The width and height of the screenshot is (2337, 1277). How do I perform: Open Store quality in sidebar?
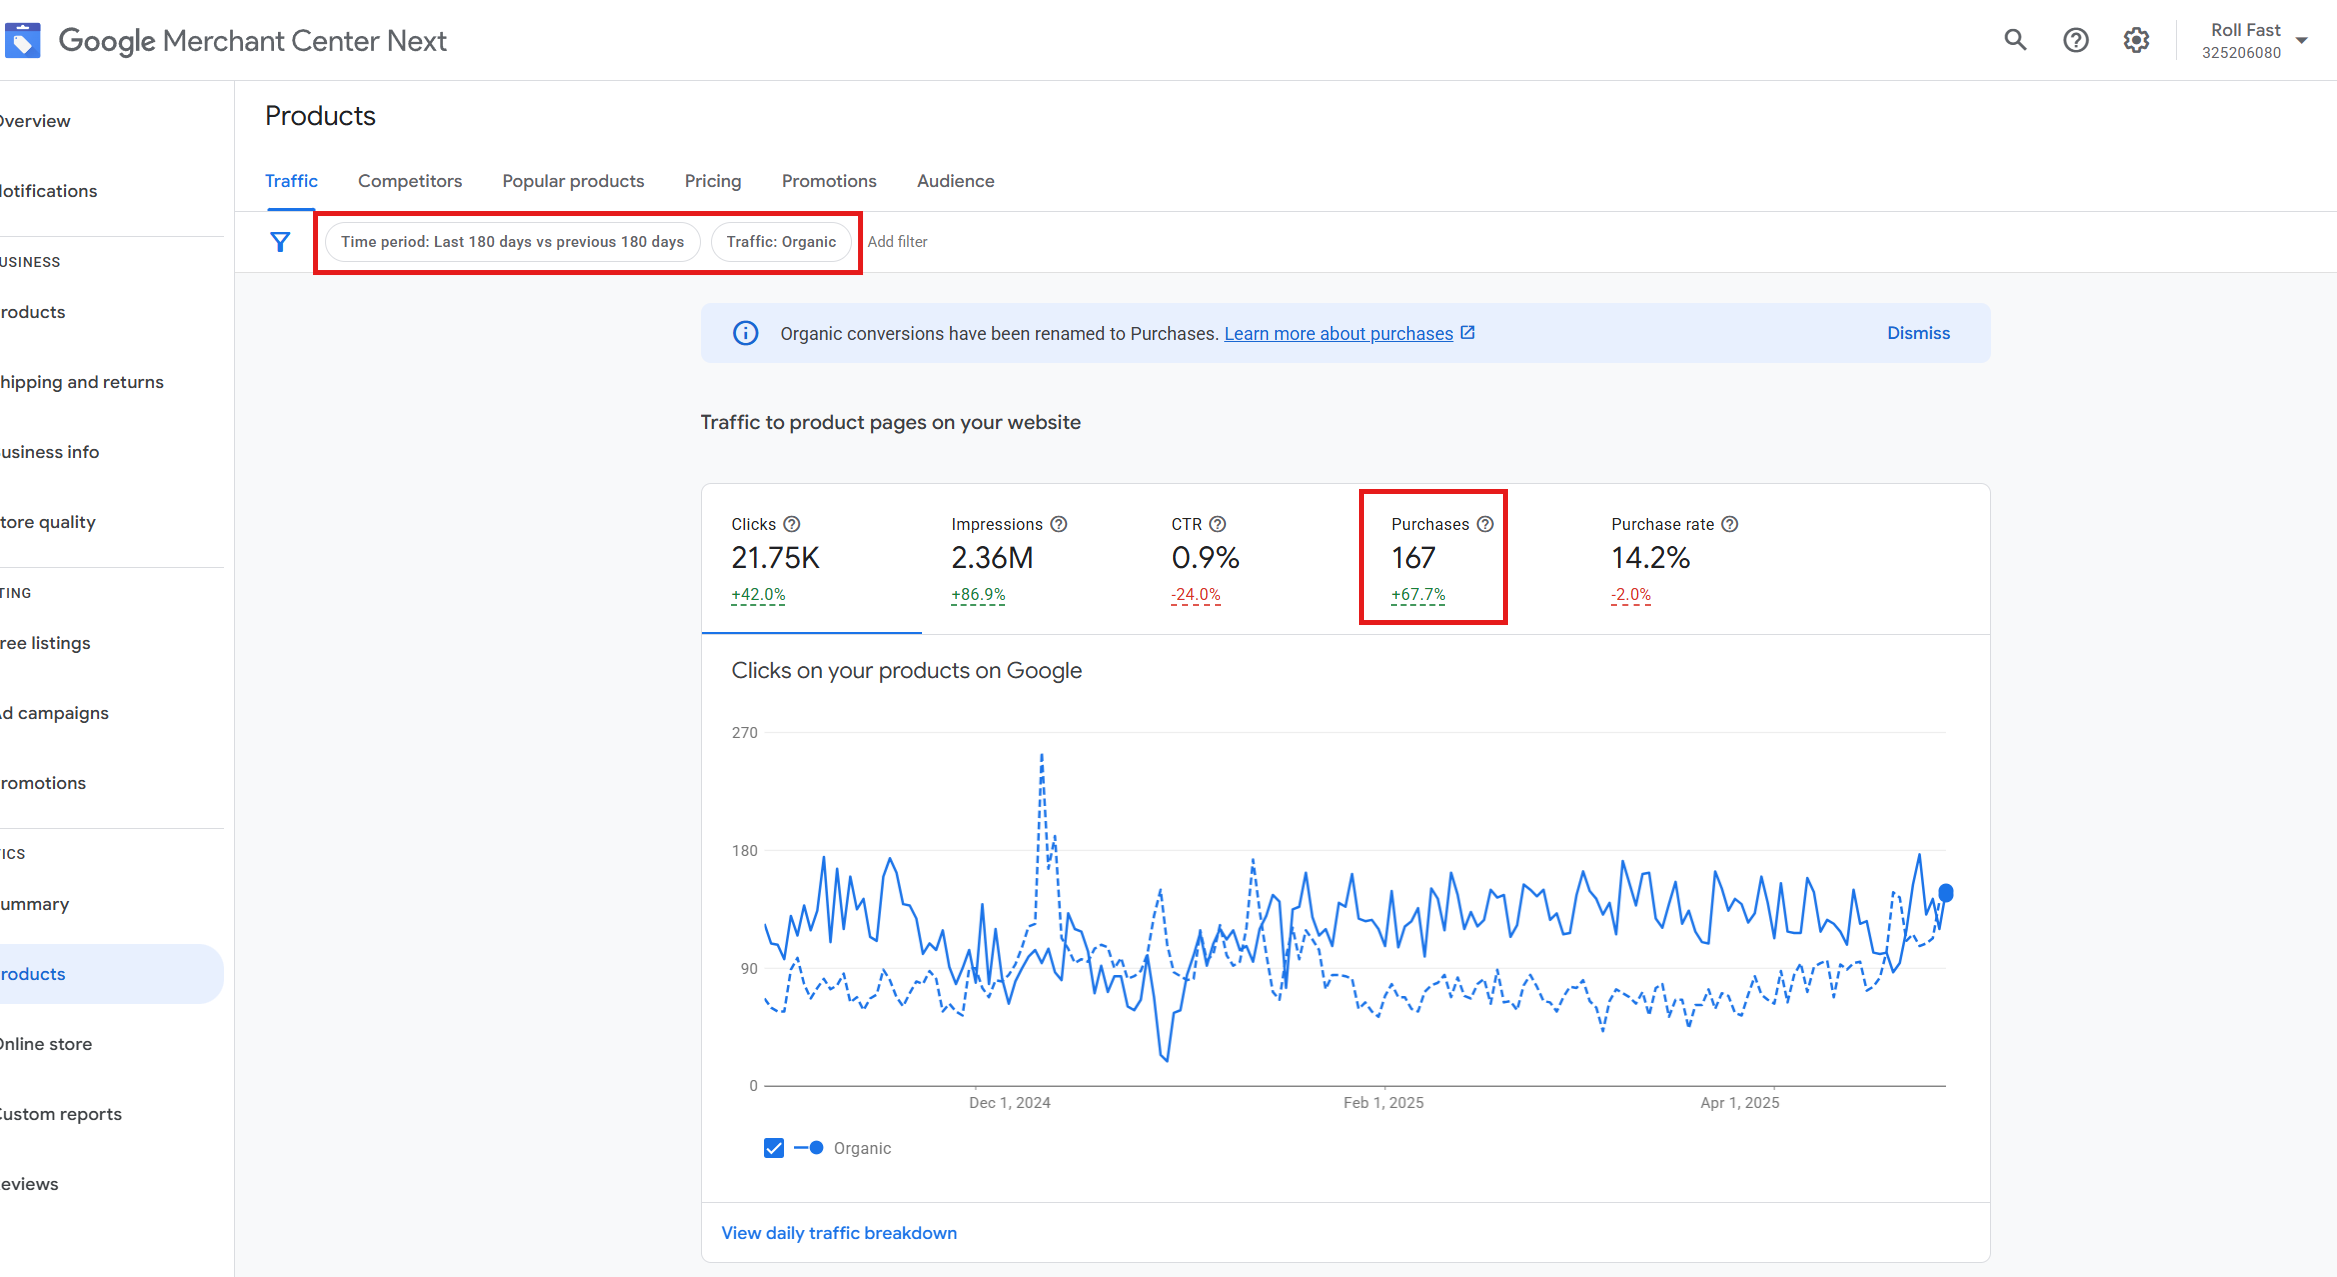[x=112, y=522]
